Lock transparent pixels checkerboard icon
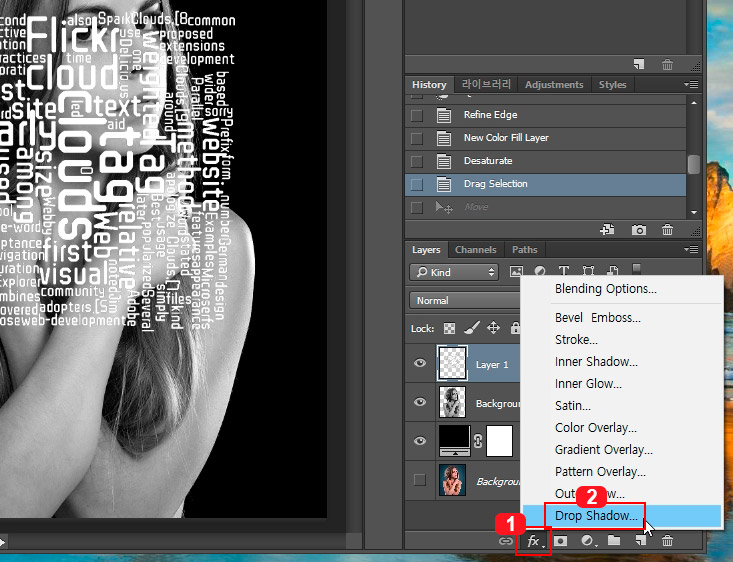Viewport: 733px width, 562px height. [449, 328]
